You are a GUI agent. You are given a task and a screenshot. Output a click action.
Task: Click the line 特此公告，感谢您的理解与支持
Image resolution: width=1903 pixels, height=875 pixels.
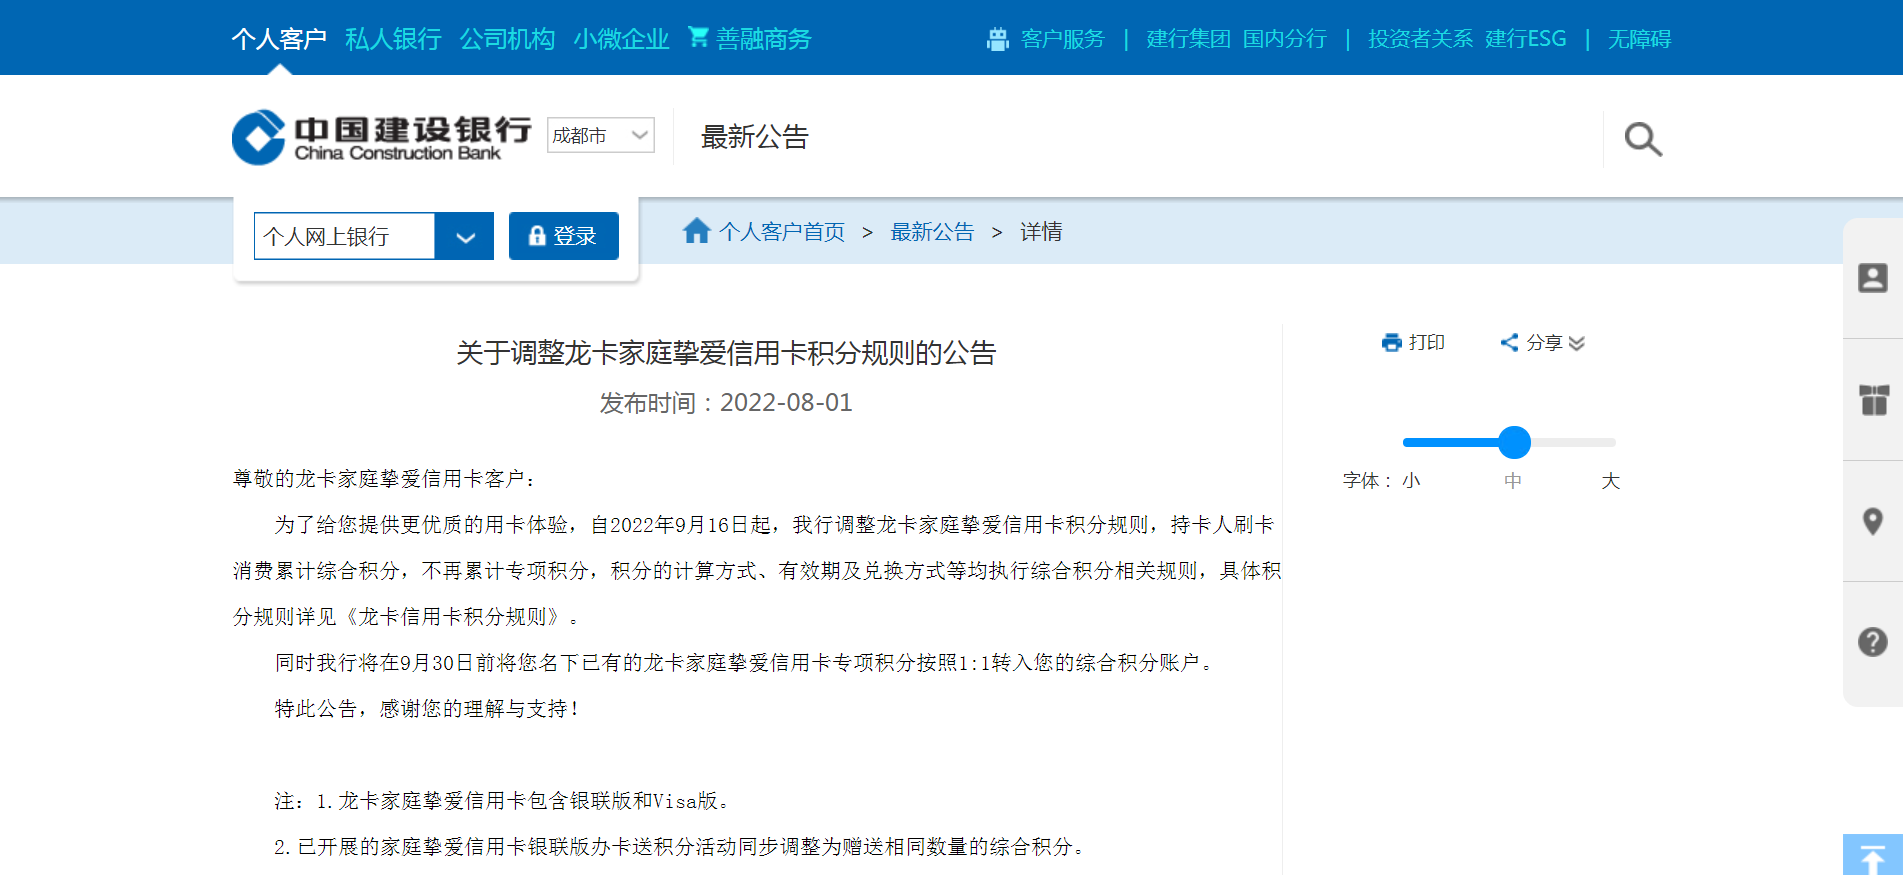[428, 709]
